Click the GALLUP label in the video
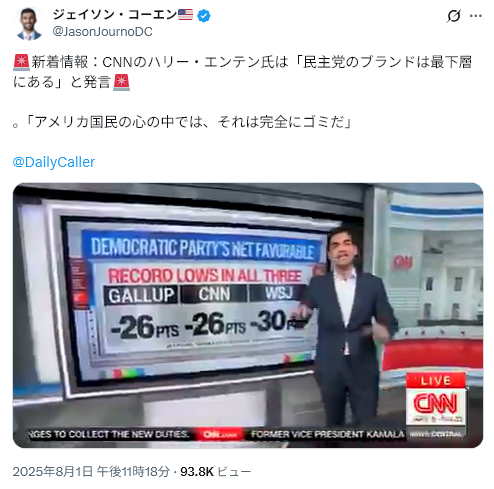 (x=141, y=295)
